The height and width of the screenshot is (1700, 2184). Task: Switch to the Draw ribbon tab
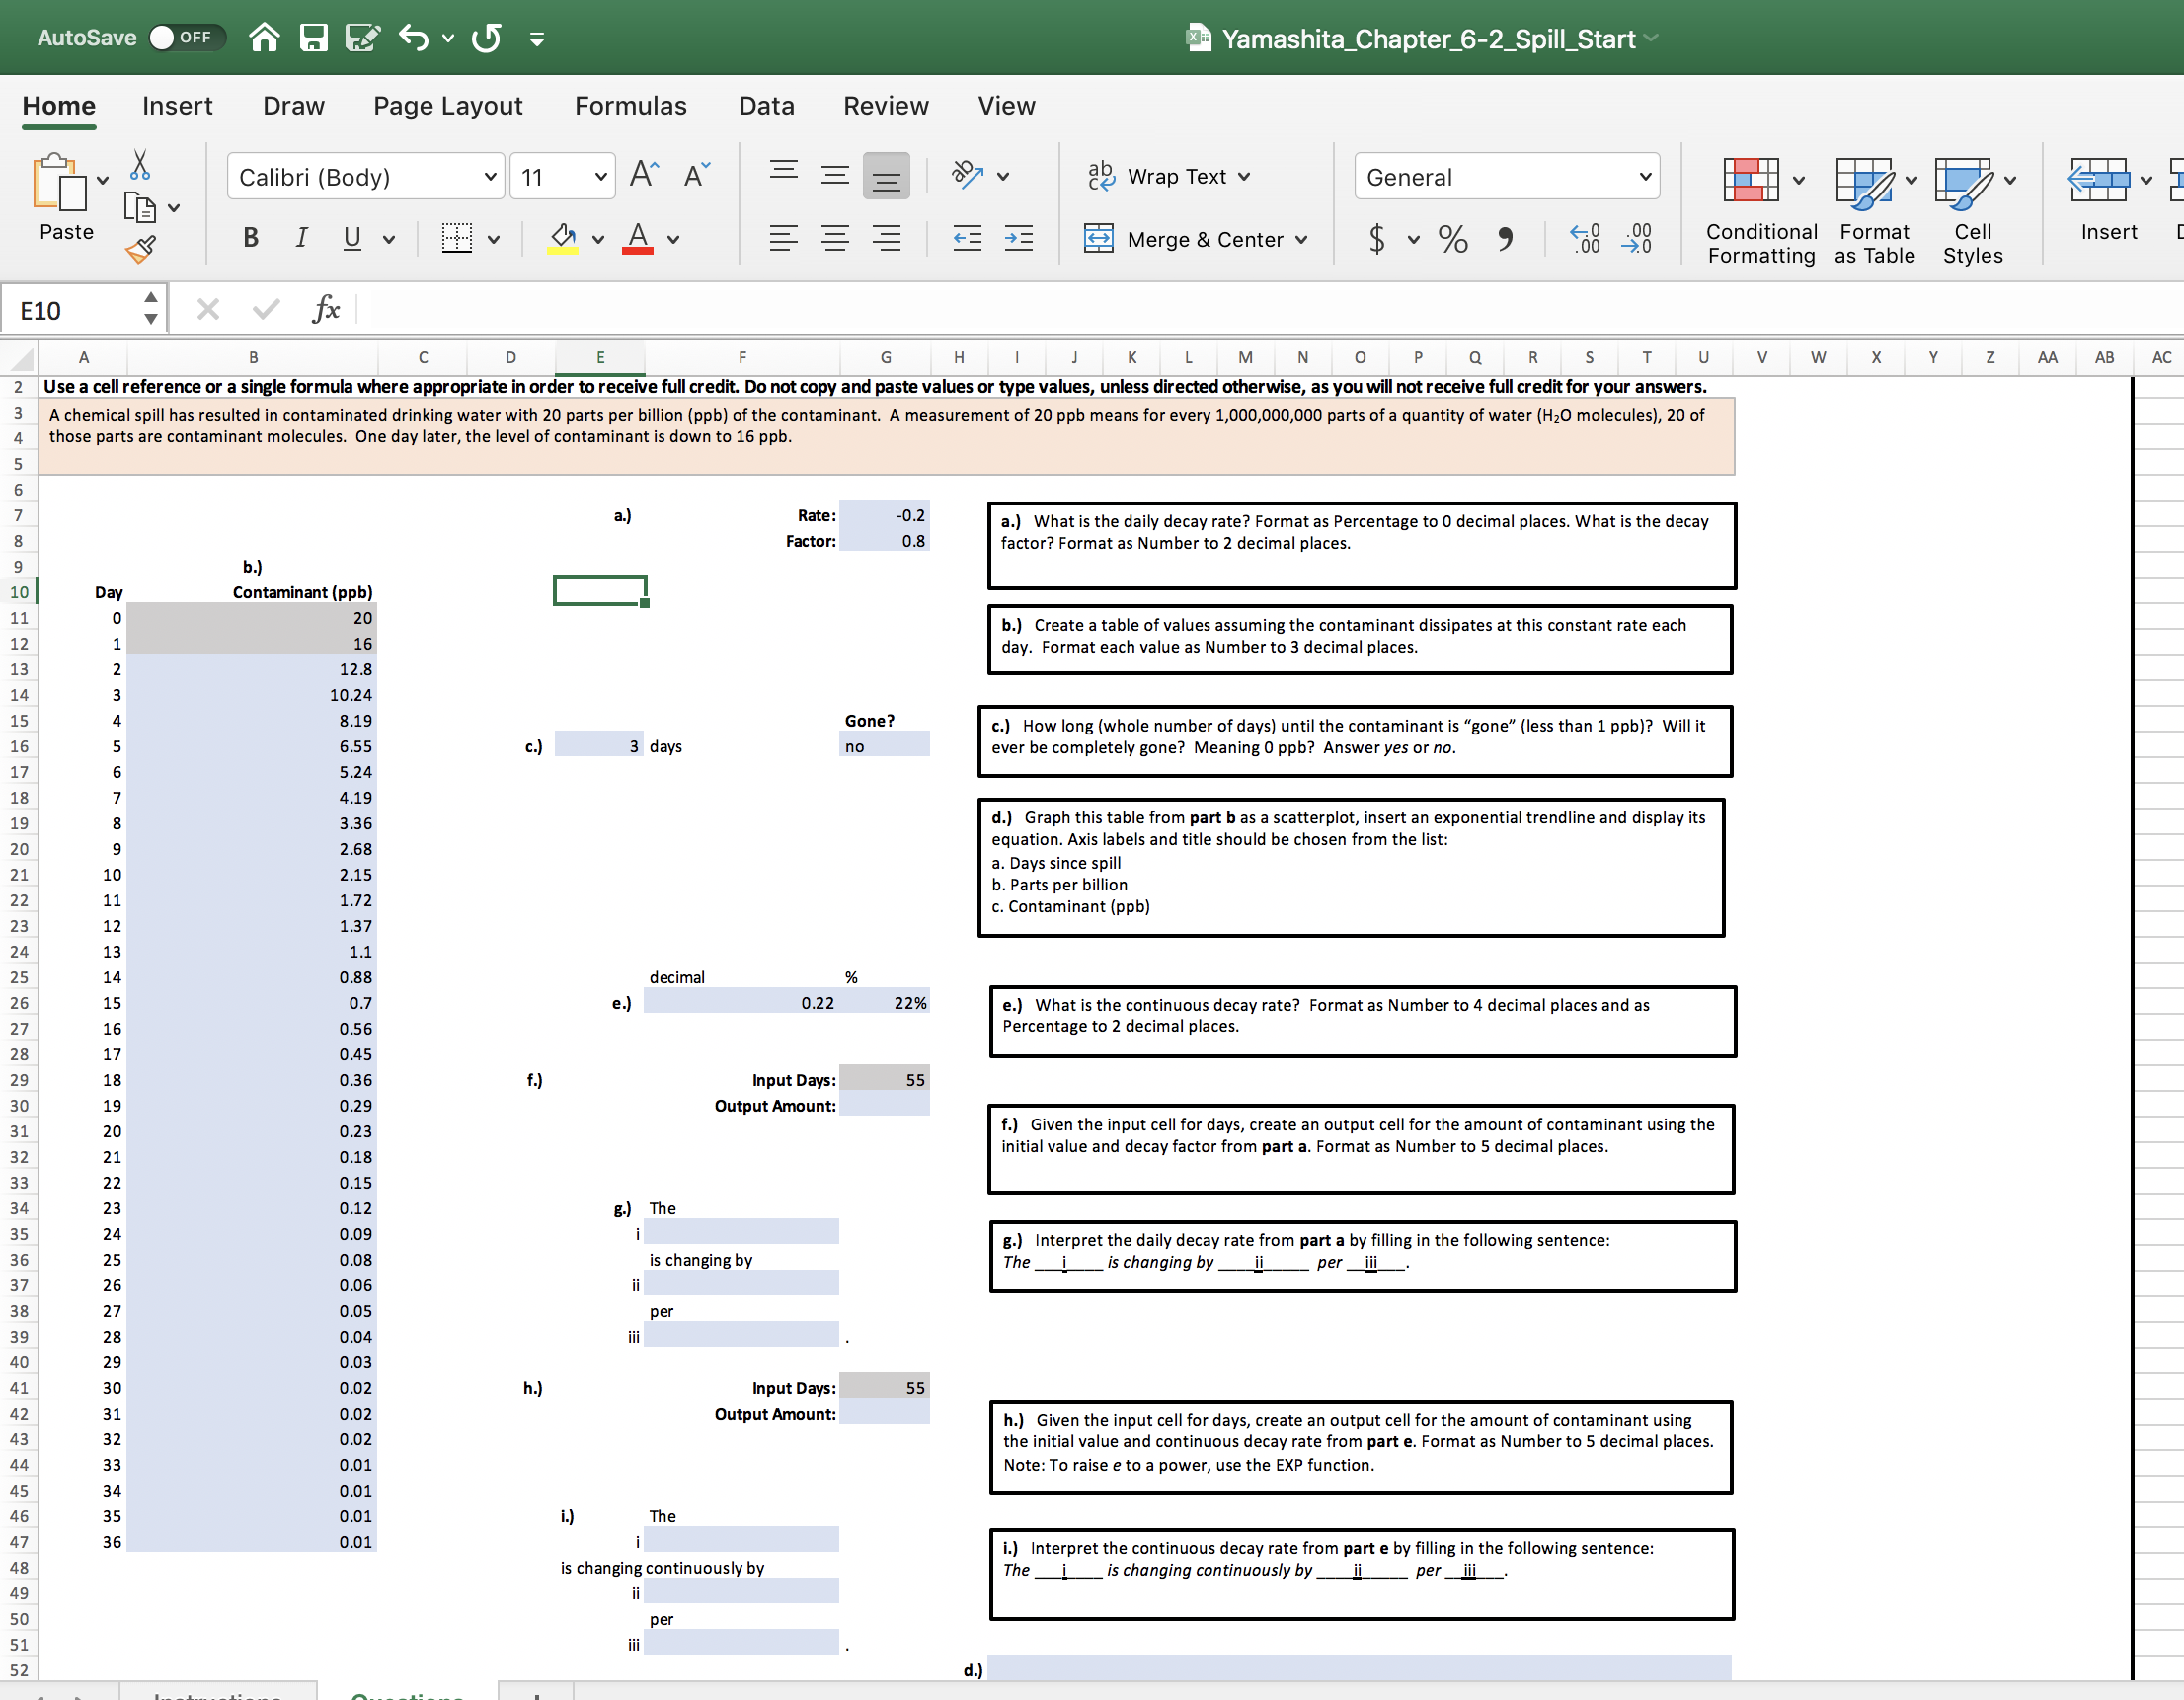tap(293, 106)
